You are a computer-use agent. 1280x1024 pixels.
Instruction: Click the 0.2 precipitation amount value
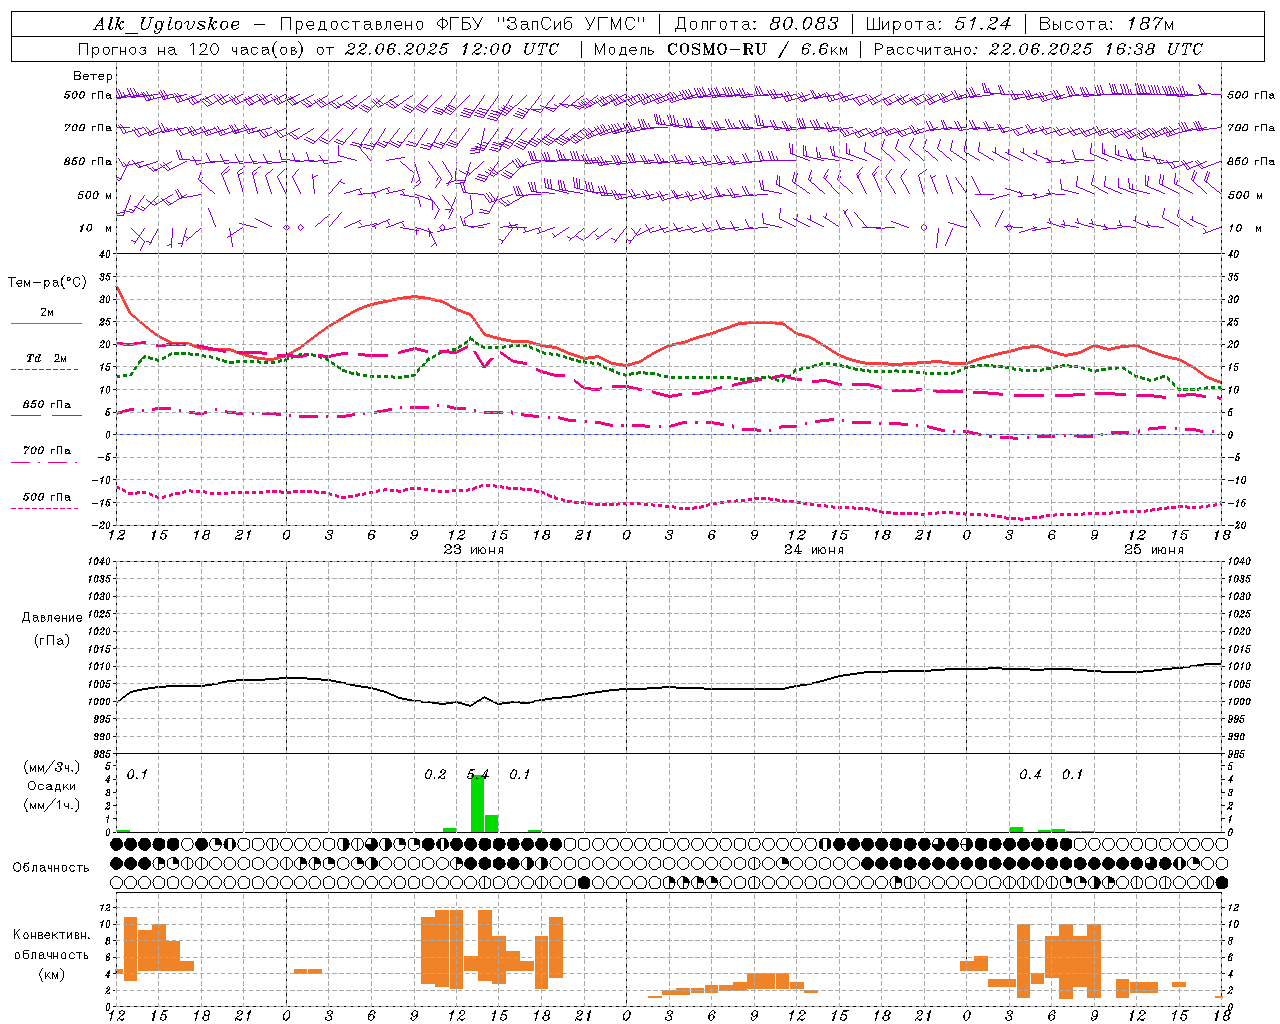click(435, 774)
